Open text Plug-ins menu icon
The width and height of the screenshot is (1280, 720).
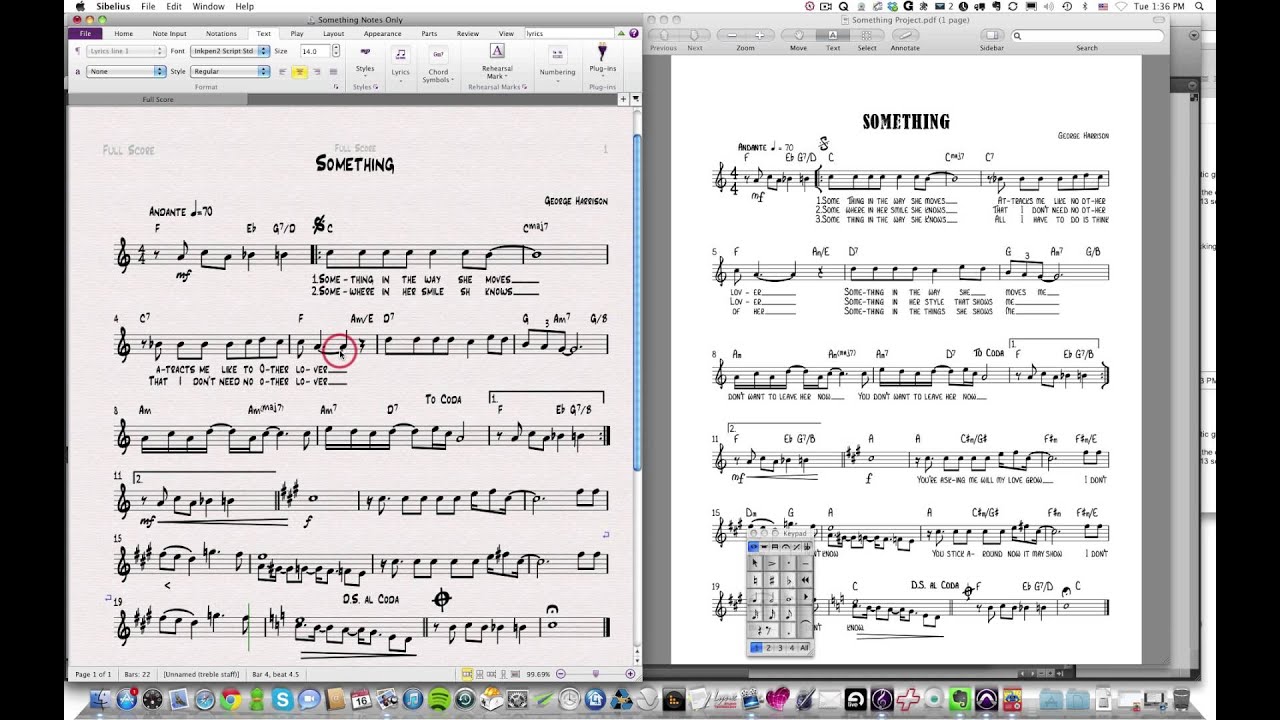click(x=602, y=52)
